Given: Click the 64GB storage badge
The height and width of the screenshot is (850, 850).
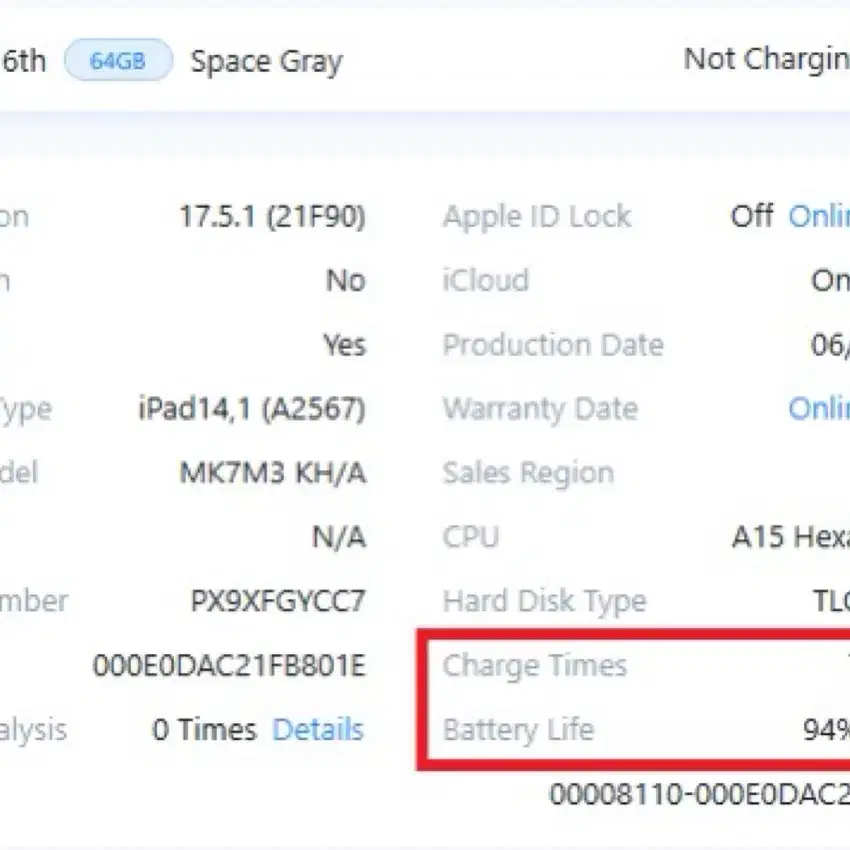Looking at the screenshot, I should click(118, 60).
